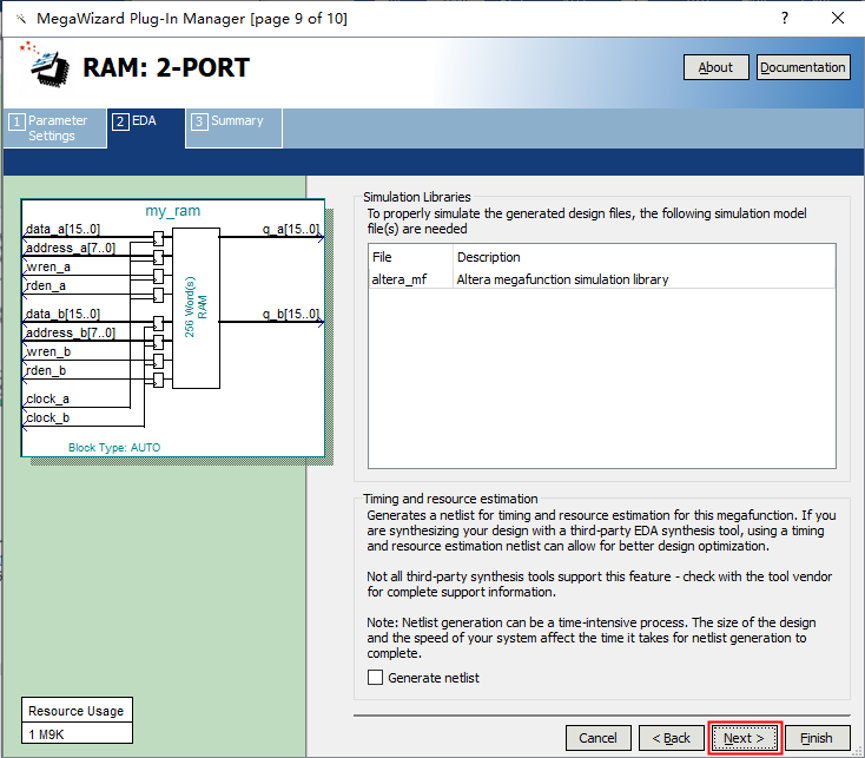Click Finish to complete the wizard
Viewport: 865px width, 758px height.
(816, 738)
